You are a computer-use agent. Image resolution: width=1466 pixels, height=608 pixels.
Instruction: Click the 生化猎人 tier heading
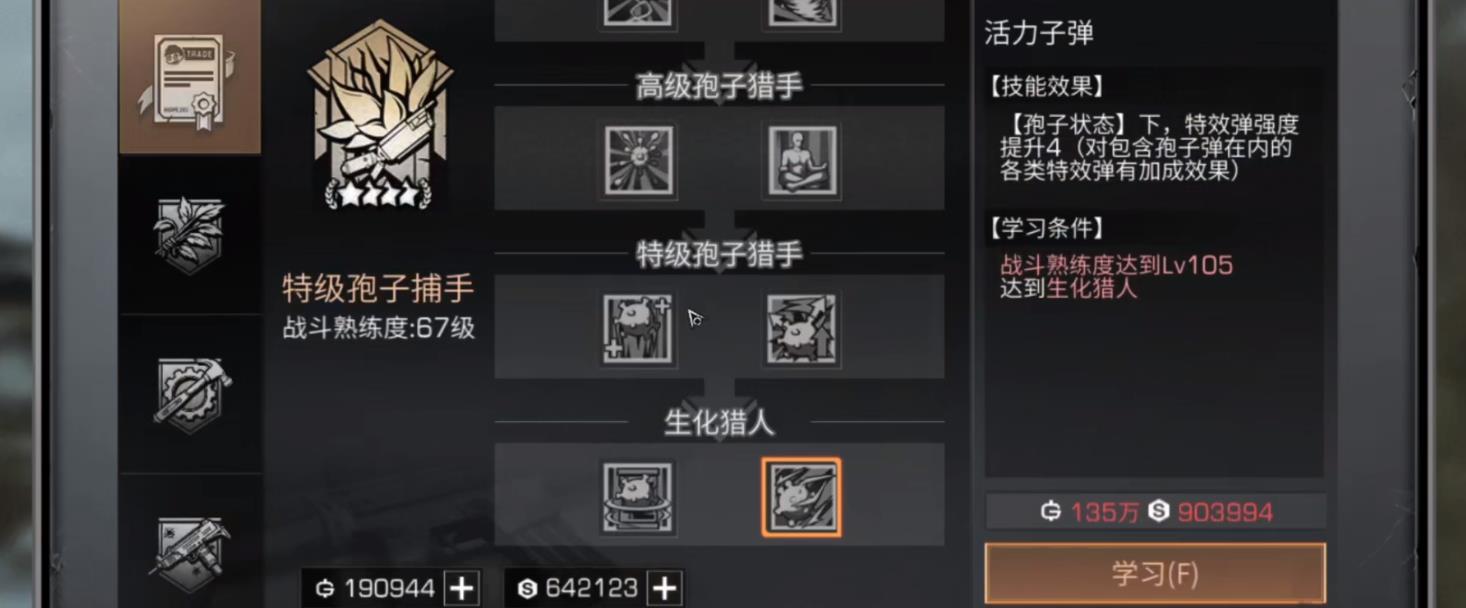[x=719, y=422]
